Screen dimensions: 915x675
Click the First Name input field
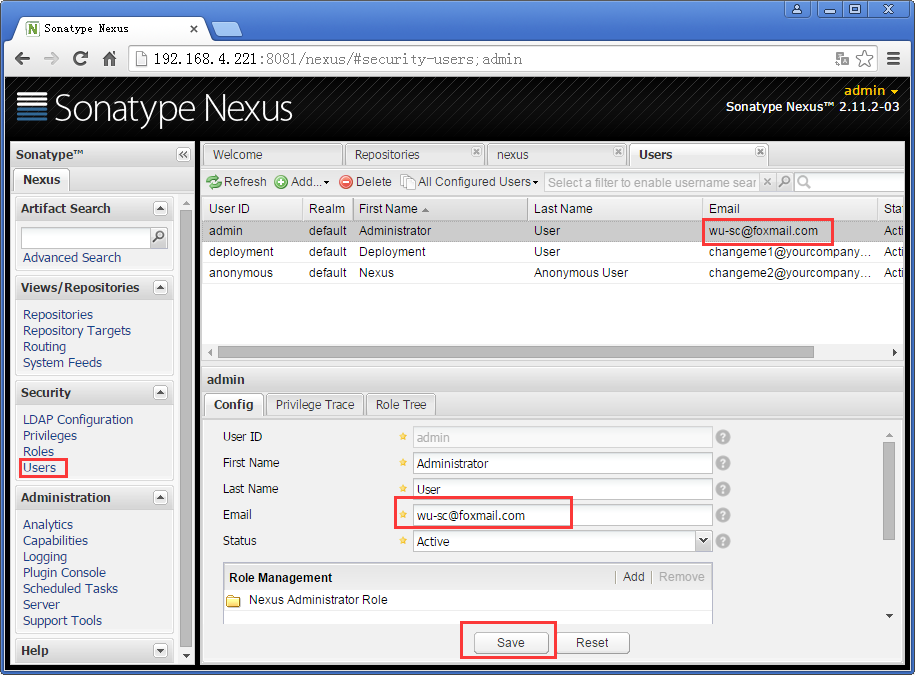(x=563, y=463)
